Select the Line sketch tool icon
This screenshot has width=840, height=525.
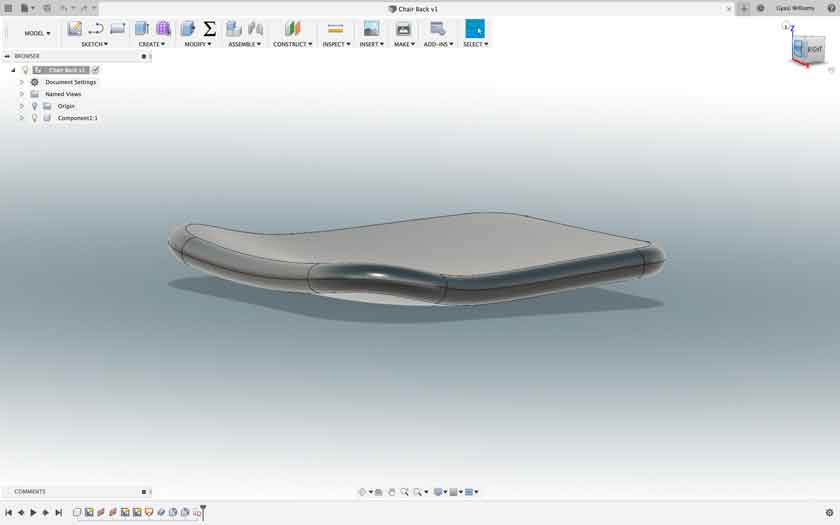(x=96, y=29)
